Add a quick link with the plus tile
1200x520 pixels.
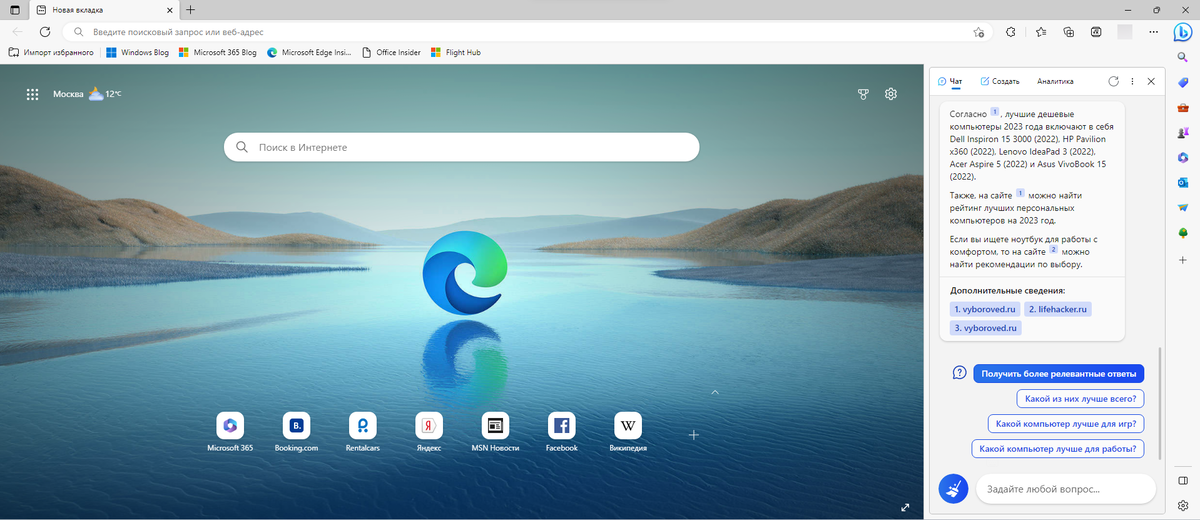[694, 434]
